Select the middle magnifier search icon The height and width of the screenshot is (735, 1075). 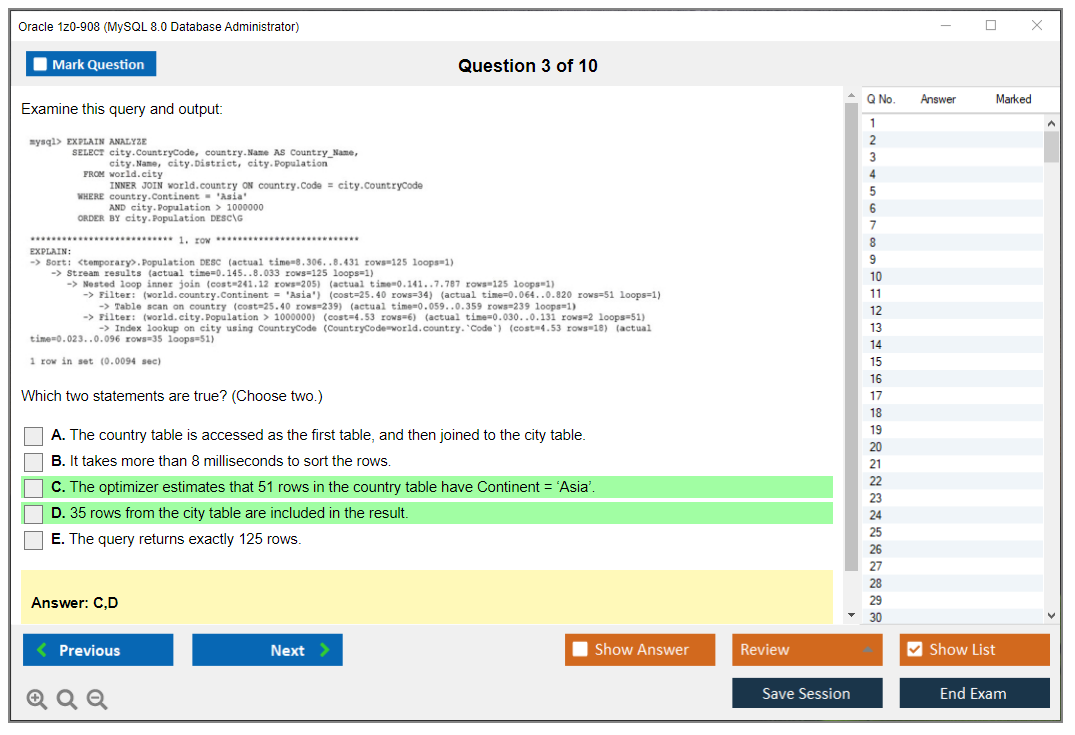coord(66,698)
